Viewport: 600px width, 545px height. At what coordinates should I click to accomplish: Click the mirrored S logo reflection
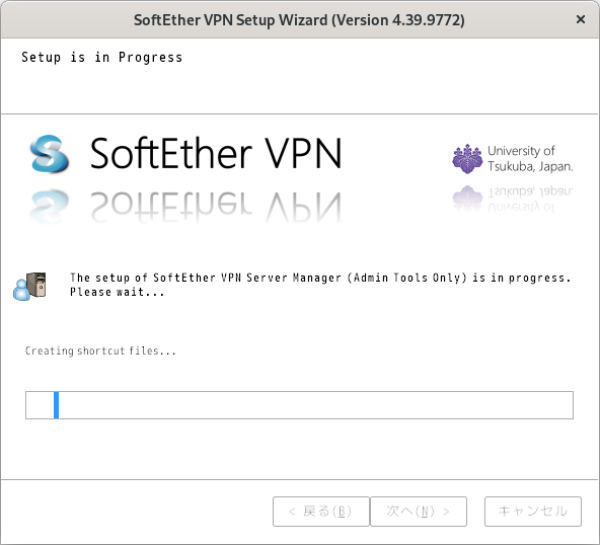(49, 203)
